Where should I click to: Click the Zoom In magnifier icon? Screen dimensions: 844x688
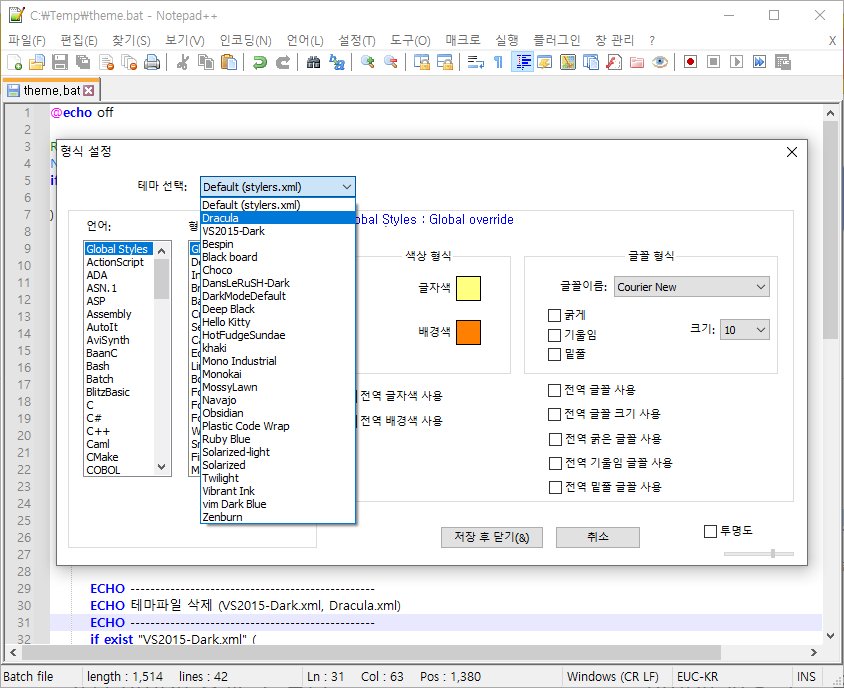[x=368, y=62]
